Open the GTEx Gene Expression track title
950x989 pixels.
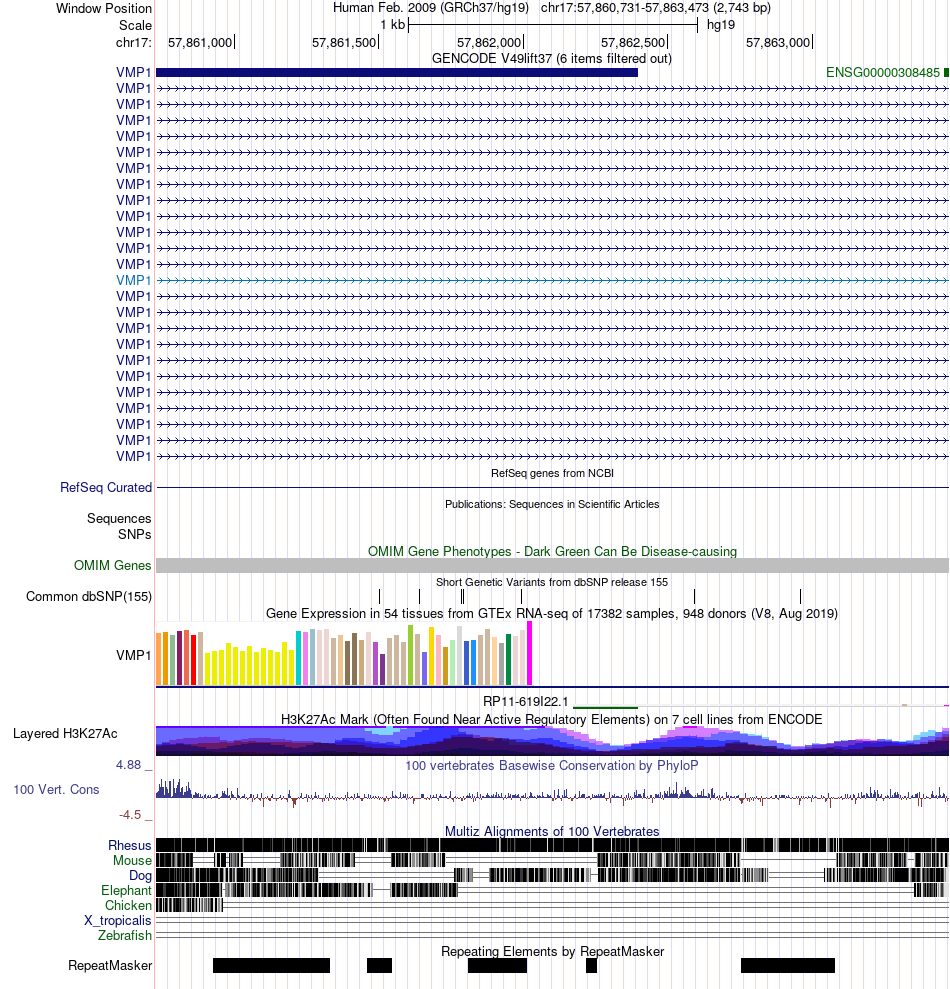pos(552,613)
